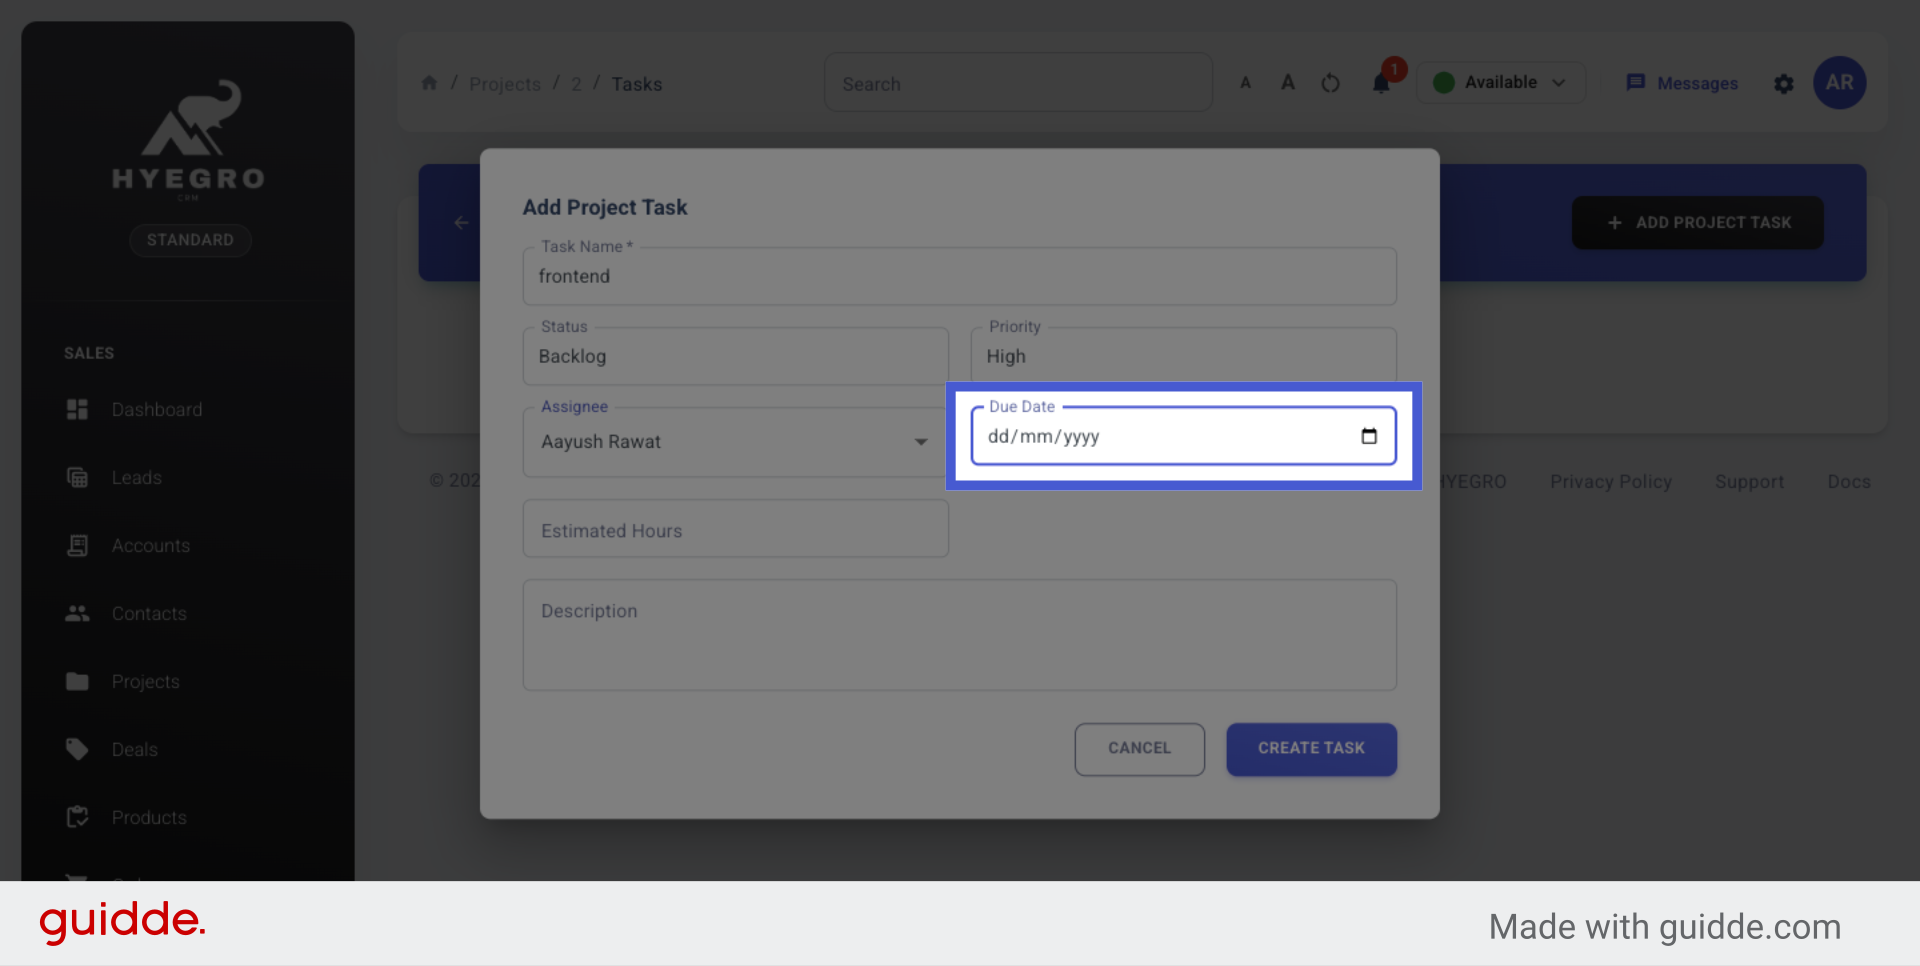Click the back arrow on blue banner
The height and width of the screenshot is (966, 1920).
coord(461,222)
